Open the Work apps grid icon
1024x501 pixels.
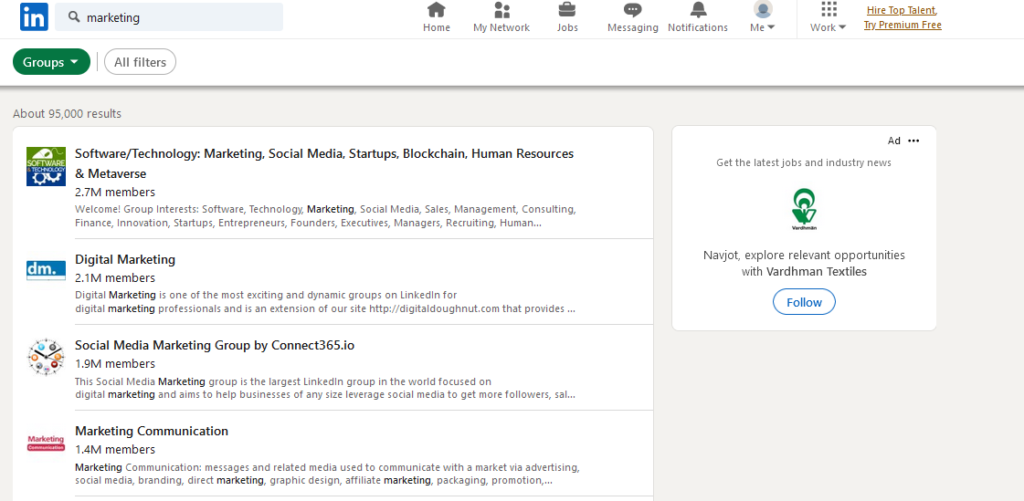click(x=829, y=9)
